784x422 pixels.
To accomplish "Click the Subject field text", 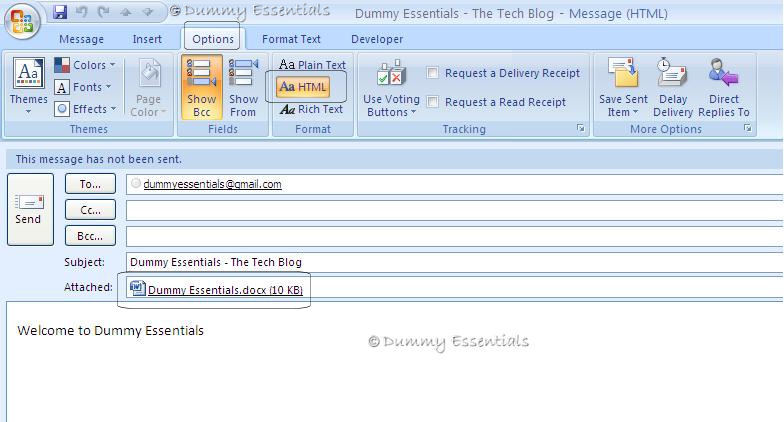I will click(216, 262).
